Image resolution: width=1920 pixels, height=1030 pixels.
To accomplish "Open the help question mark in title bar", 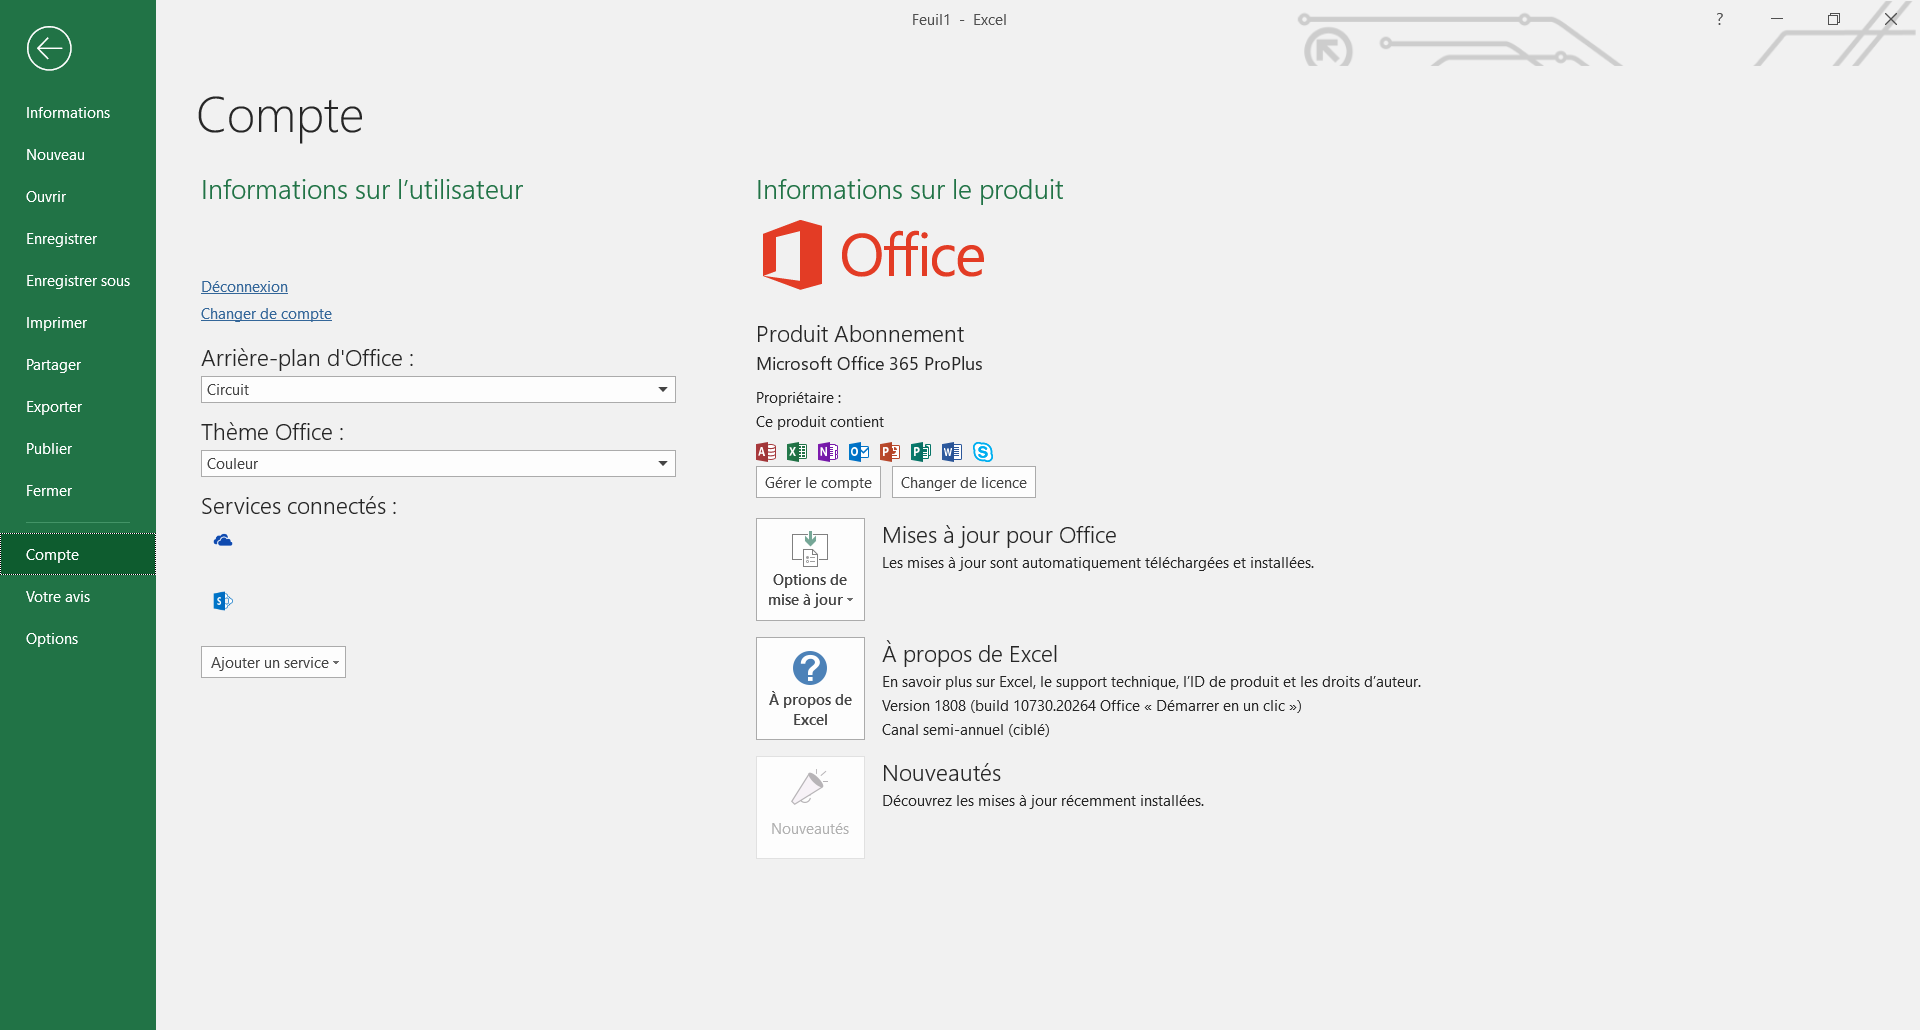I will (x=1720, y=19).
